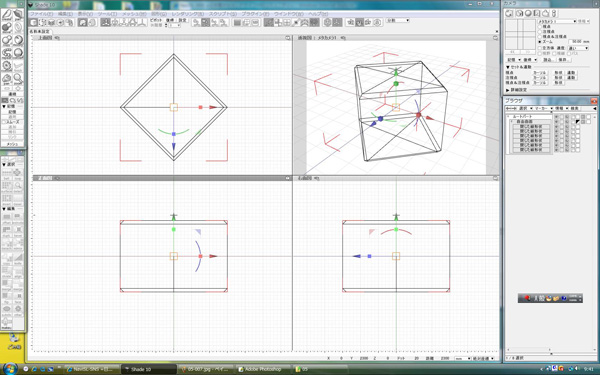Viewport: 600px width, 375px height.
Task: Maximize the 右面図 right viewport
Action: coord(496,178)
